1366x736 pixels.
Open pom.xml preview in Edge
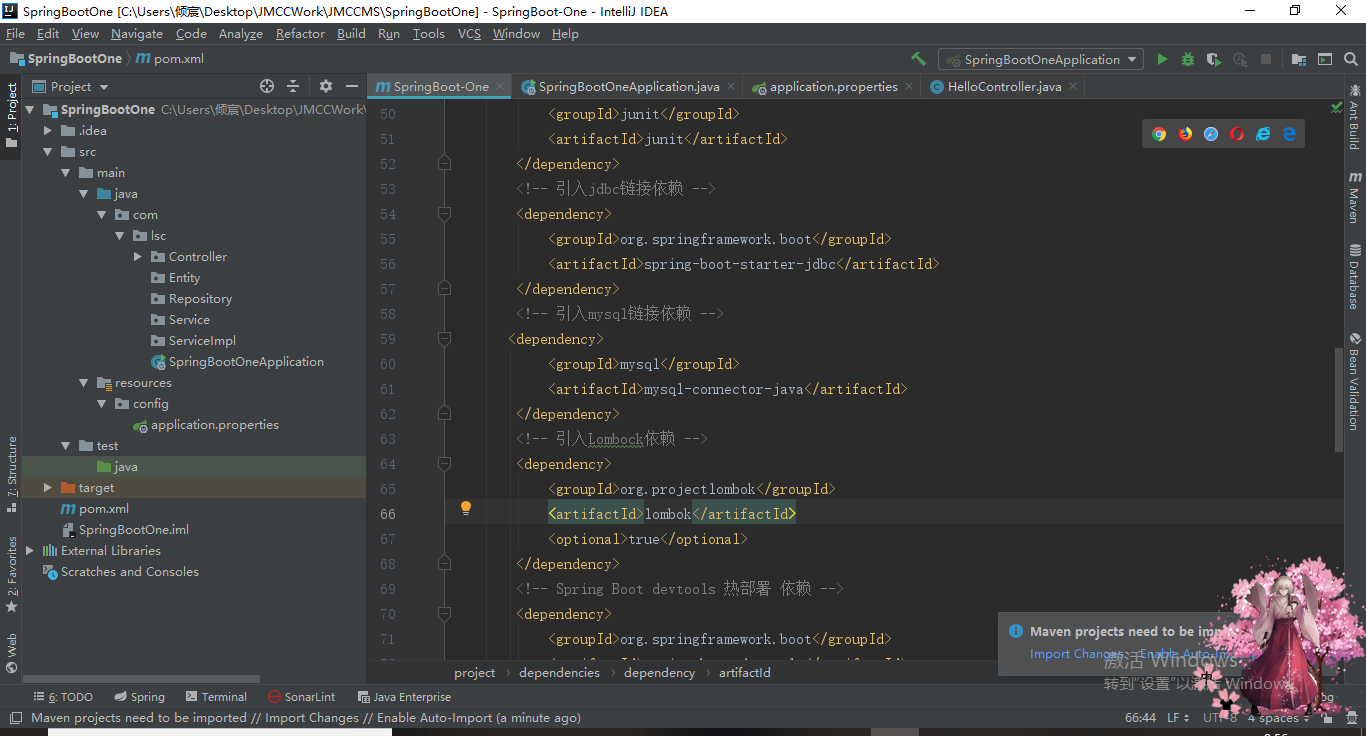pos(1289,134)
